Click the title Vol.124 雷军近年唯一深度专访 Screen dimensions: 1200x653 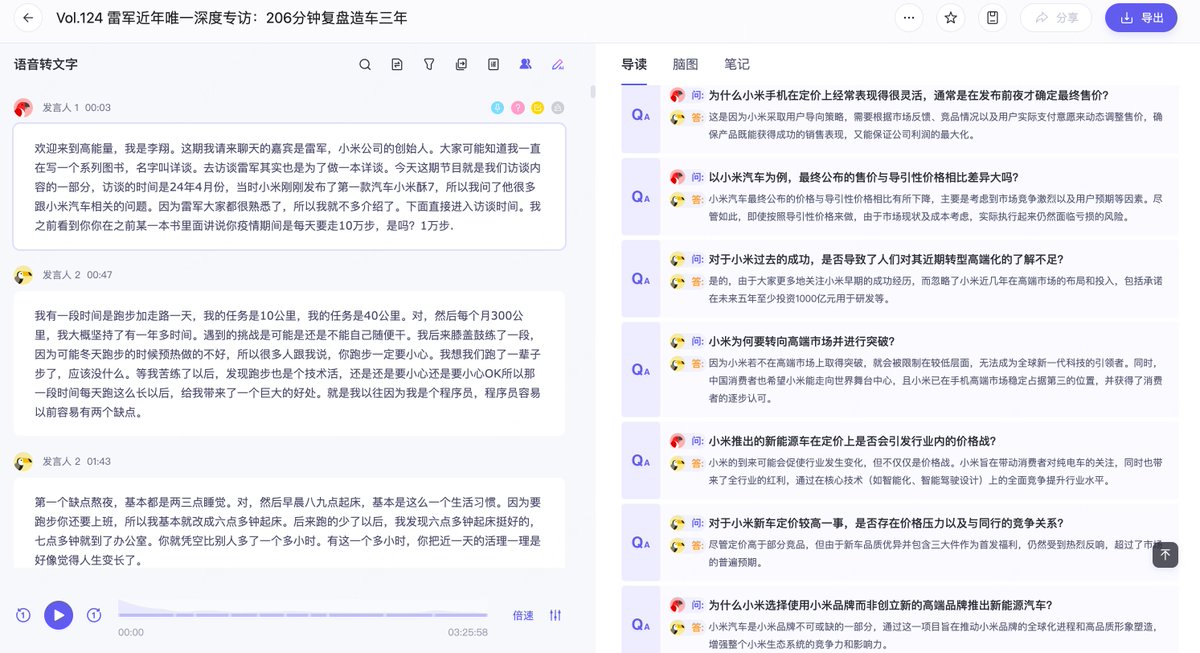[232, 18]
